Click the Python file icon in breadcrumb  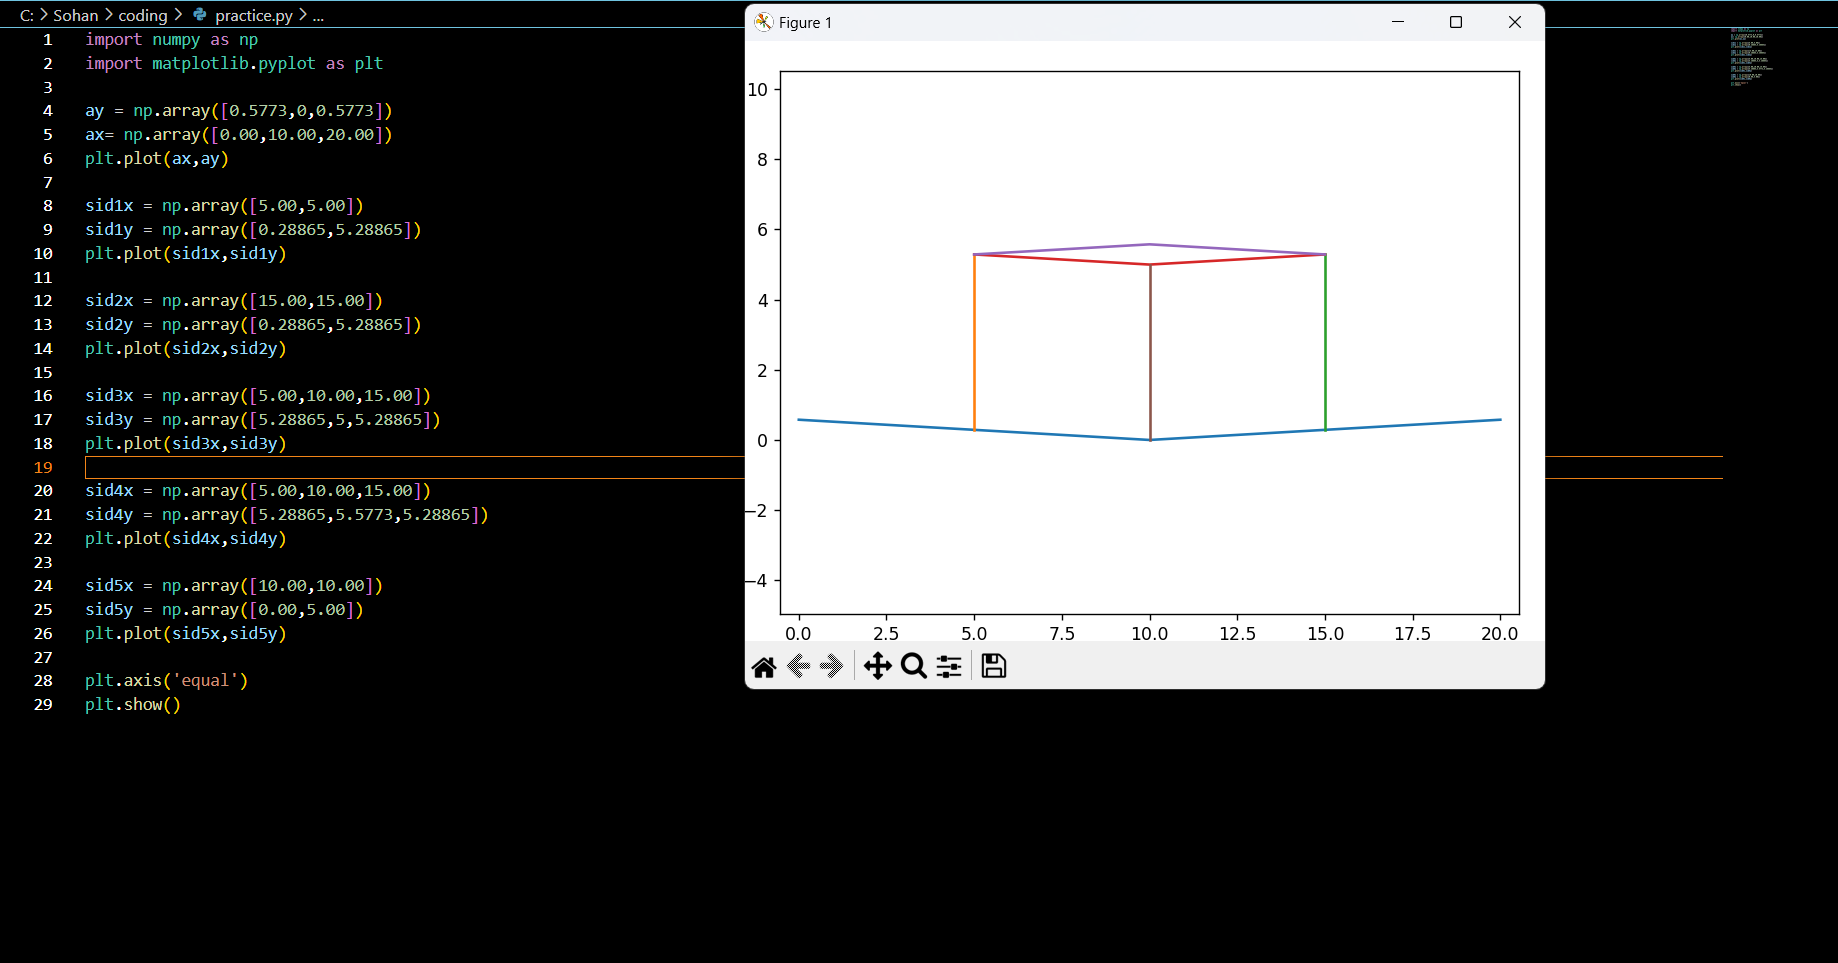pos(200,15)
